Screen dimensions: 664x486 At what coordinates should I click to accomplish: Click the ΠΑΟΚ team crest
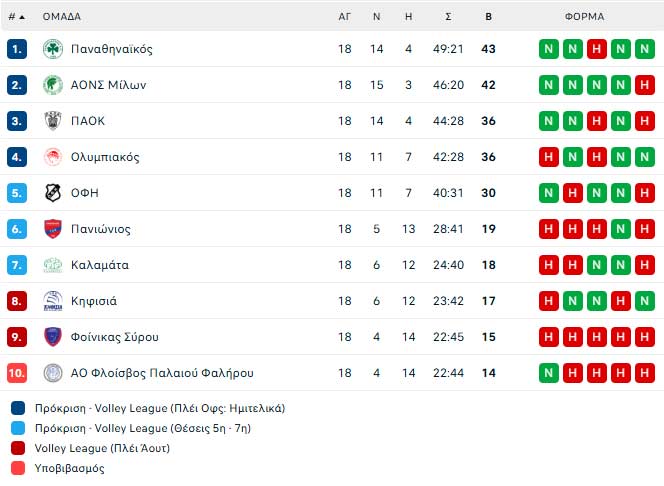(x=53, y=121)
